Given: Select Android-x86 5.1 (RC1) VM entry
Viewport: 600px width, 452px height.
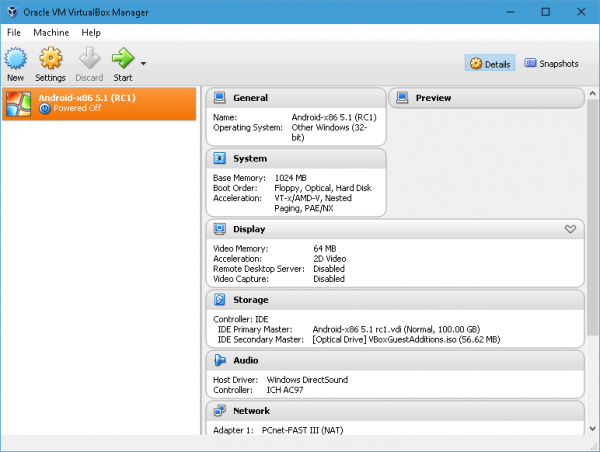Looking at the screenshot, I should pos(99,104).
